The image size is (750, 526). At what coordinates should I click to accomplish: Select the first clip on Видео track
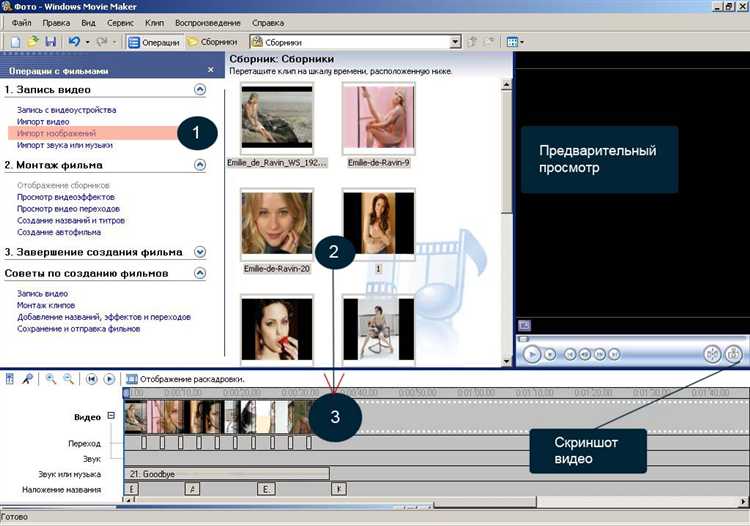coord(135,417)
